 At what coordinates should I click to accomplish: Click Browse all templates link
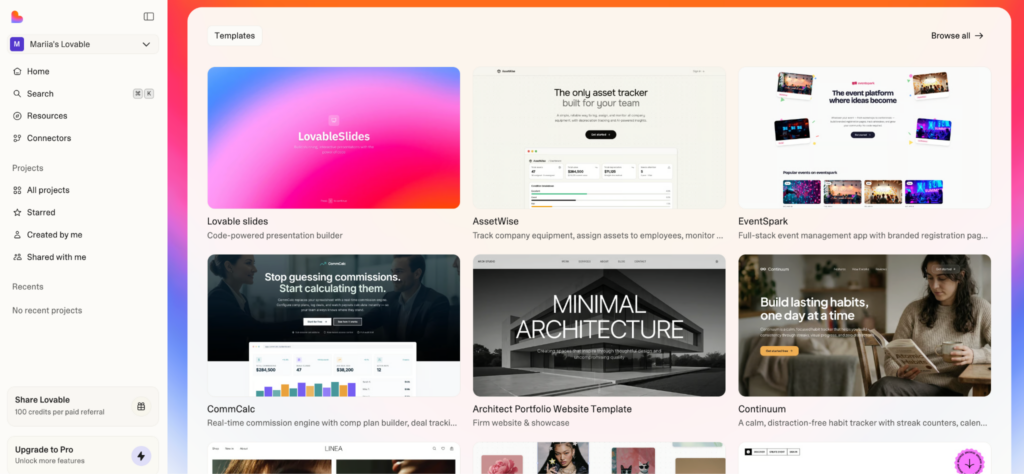pos(957,36)
